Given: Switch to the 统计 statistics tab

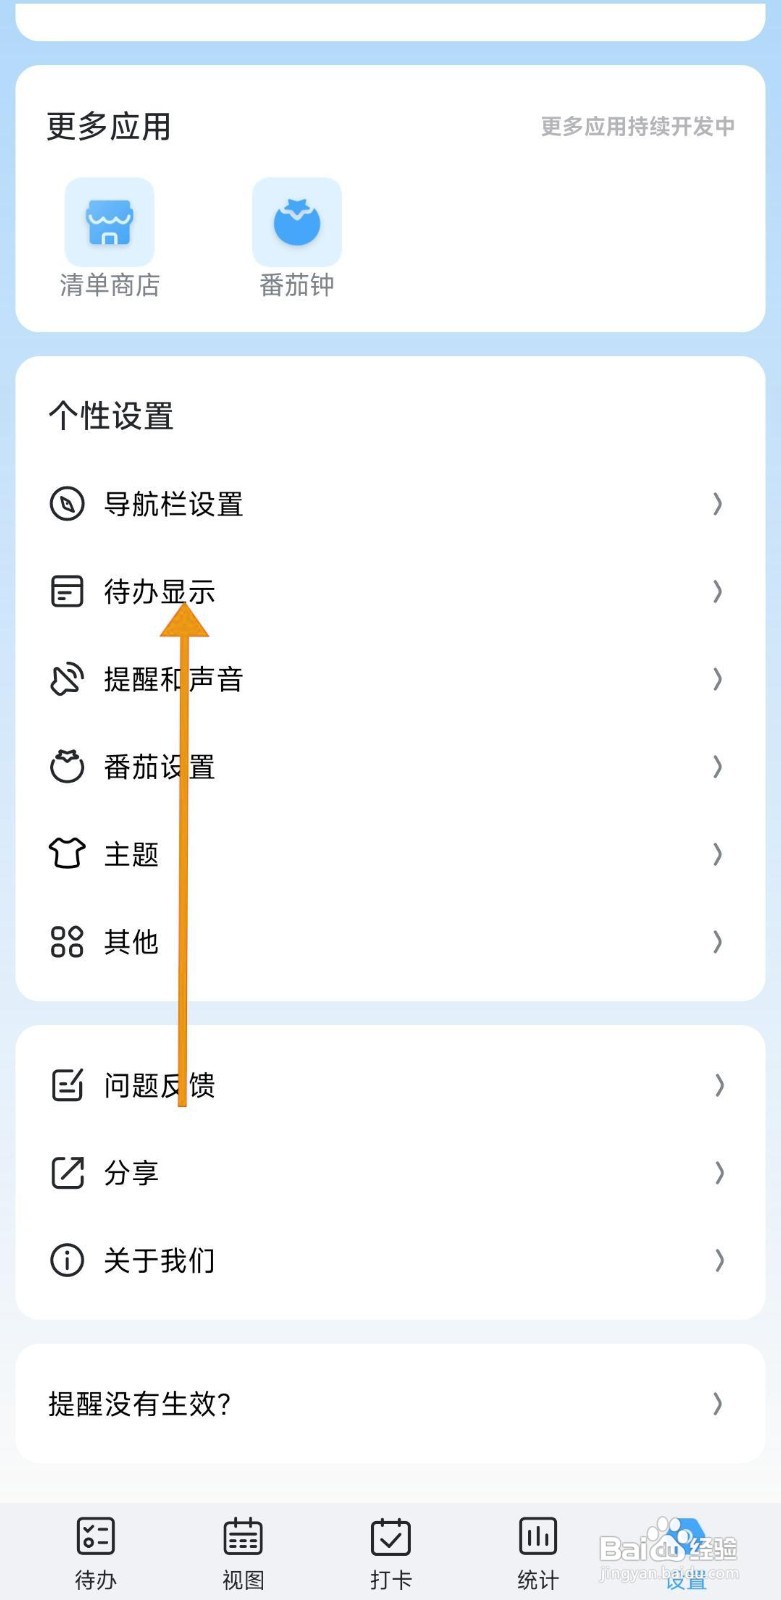Looking at the screenshot, I should [538, 1552].
